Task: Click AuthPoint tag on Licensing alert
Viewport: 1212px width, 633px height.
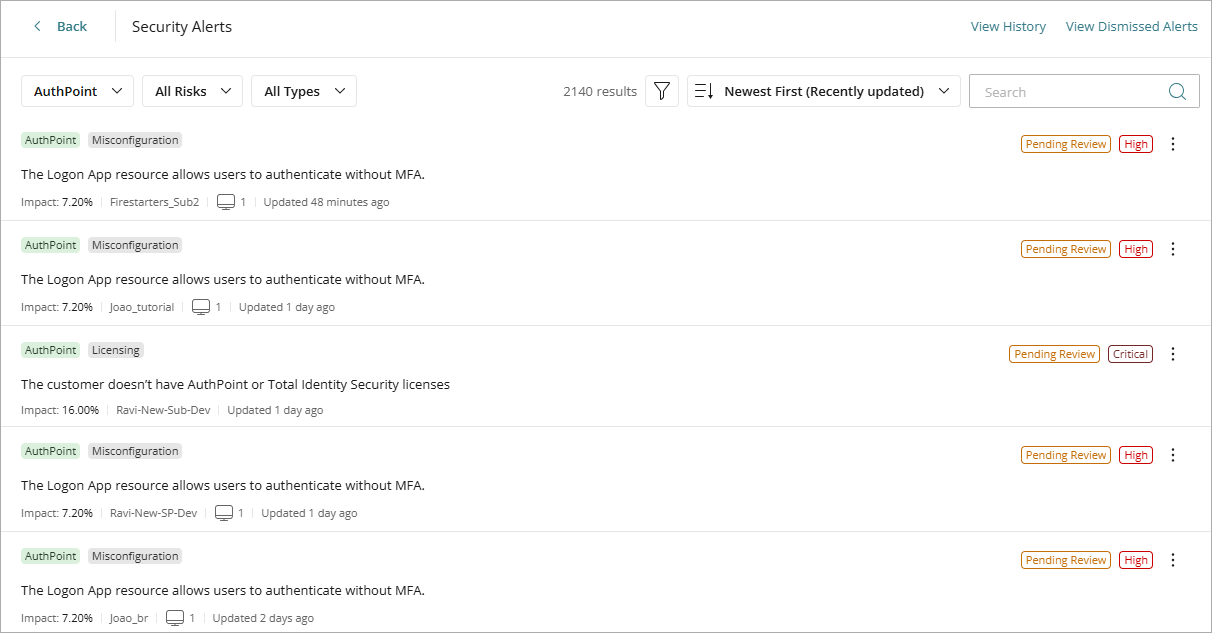Action: point(50,350)
